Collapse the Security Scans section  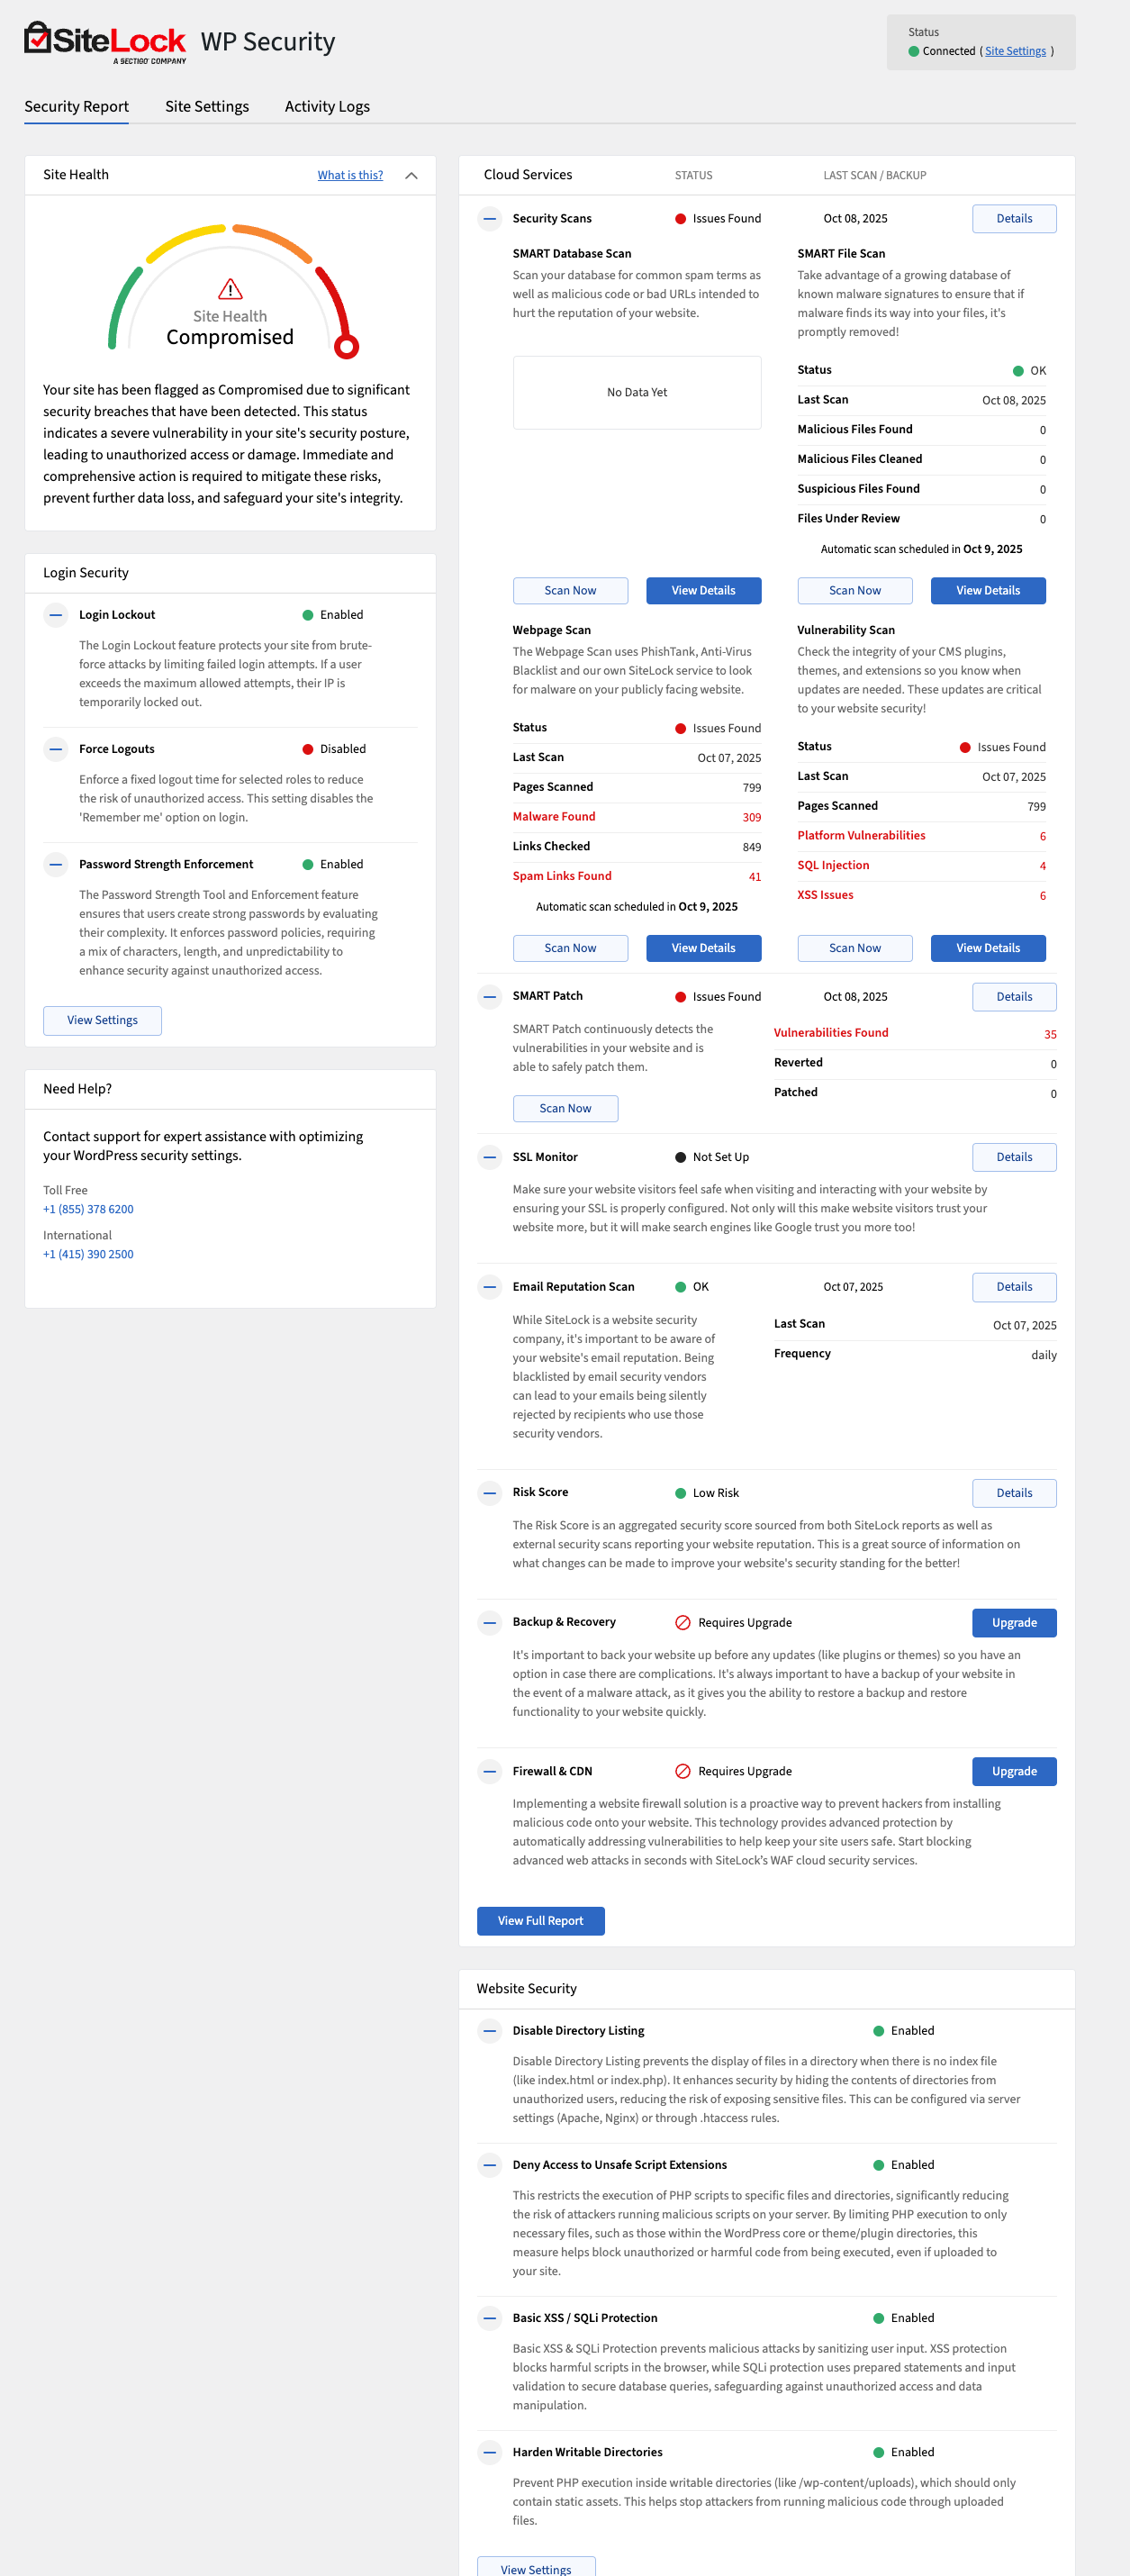coord(489,218)
